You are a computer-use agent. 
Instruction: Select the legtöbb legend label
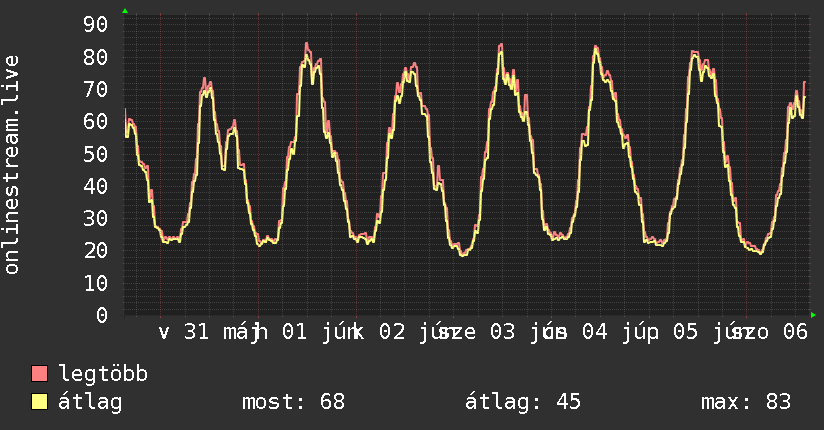coord(103,374)
